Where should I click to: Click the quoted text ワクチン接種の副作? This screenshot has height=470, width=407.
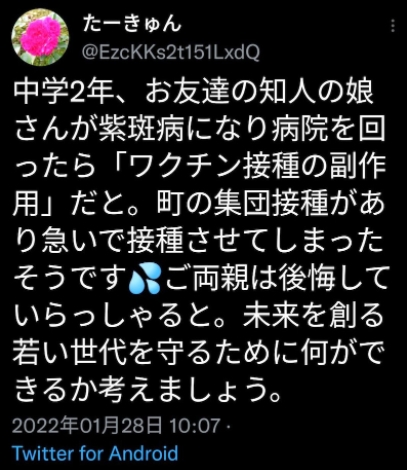tap(257, 166)
